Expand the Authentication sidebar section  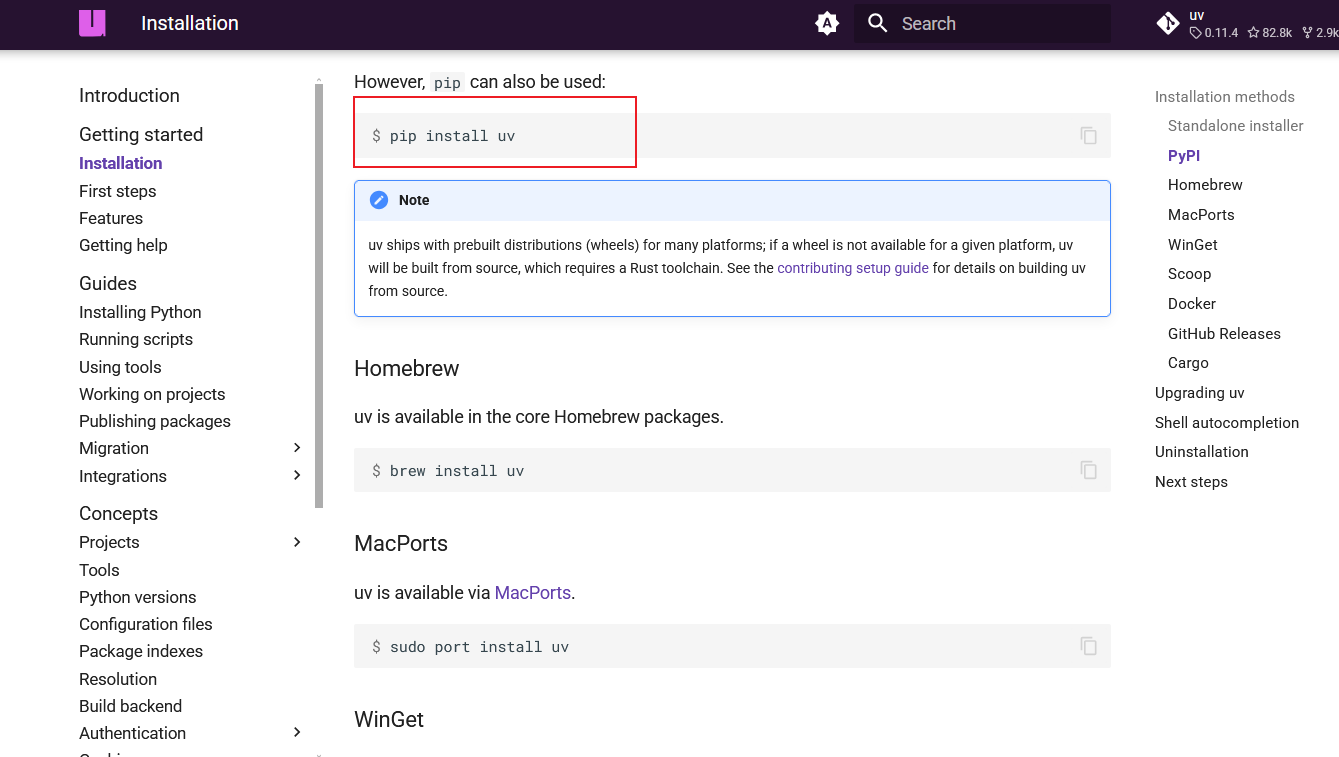click(x=297, y=733)
